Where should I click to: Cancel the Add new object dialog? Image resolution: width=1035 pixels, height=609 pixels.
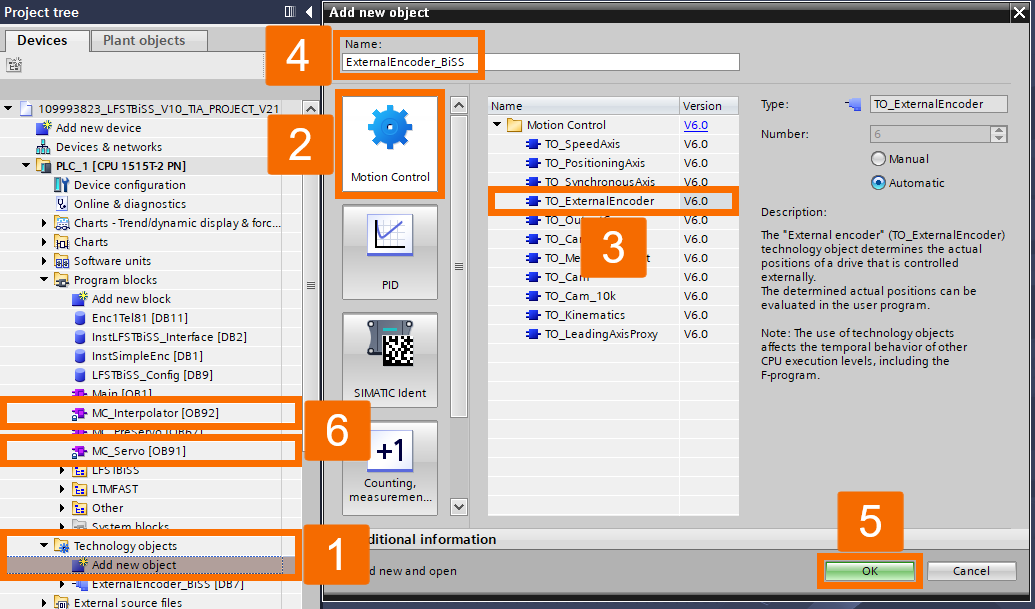pos(972,571)
